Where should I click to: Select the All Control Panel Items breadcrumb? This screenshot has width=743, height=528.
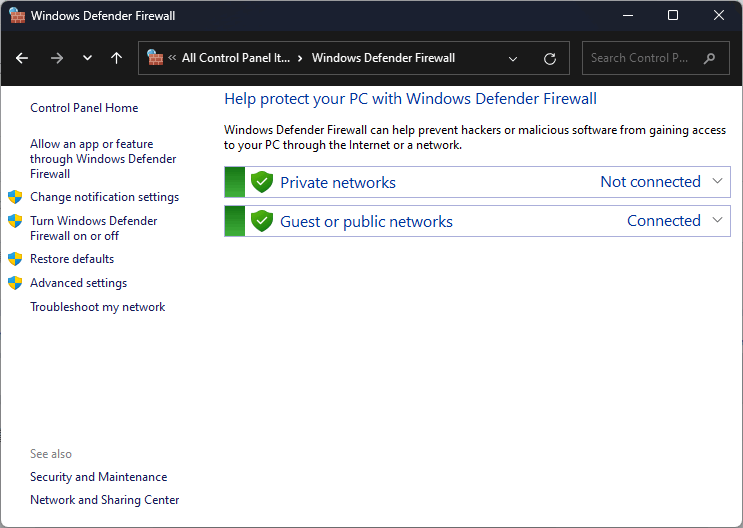pyautogui.click(x=236, y=58)
